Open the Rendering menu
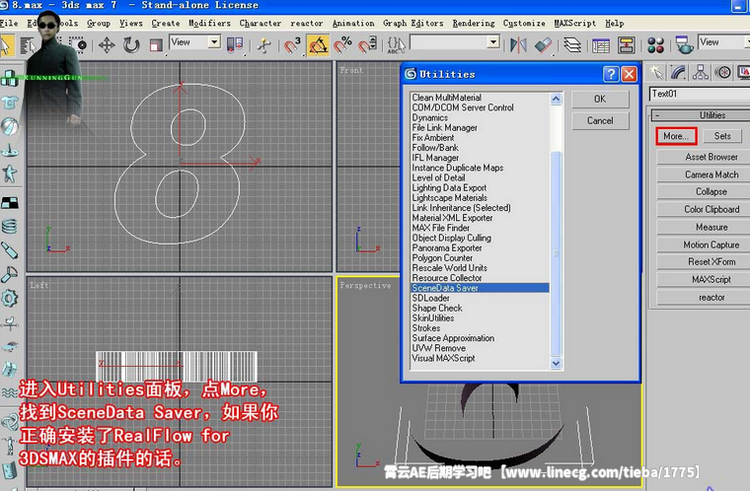 pyautogui.click(x=474, y=23)
